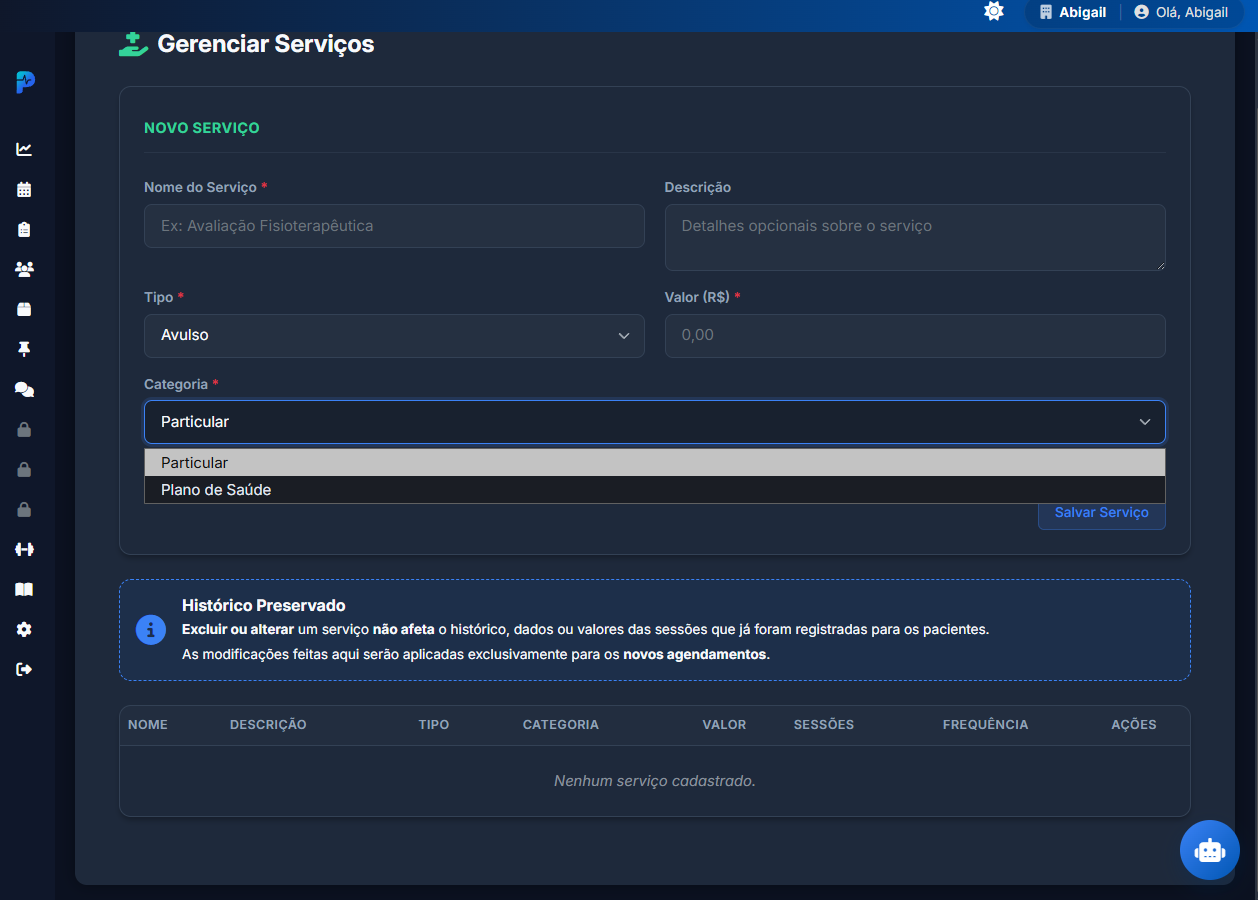Click the VALOR column header
The width and height of the screenshot is (1258, 900).
(x=724, y=725)
